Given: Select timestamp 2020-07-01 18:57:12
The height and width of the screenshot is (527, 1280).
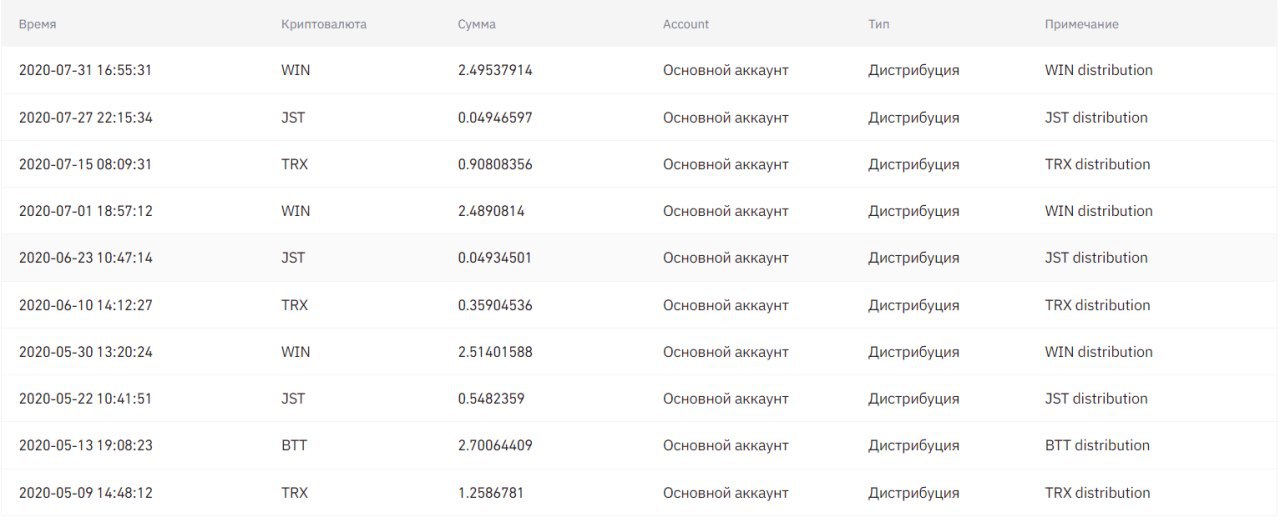Looking at the screenshot, I should (86, 211).
